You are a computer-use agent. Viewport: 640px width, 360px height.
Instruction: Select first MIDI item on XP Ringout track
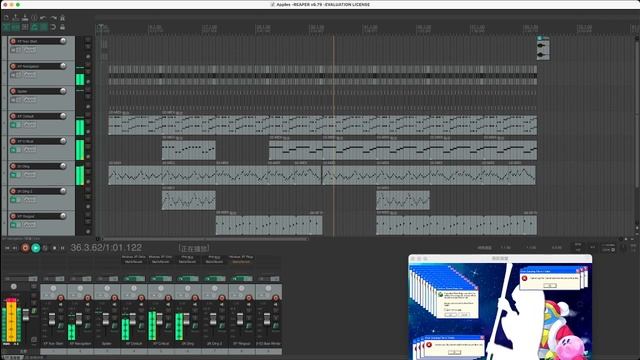(x=269, y=225)
